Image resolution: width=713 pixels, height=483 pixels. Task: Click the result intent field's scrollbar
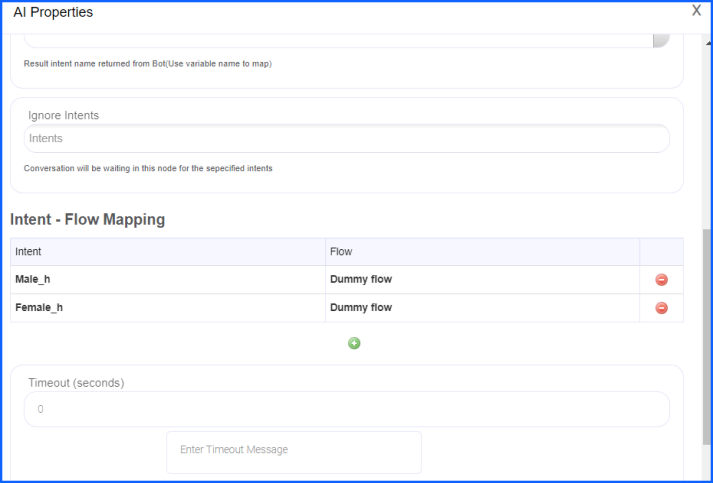[x=661, y=40]
